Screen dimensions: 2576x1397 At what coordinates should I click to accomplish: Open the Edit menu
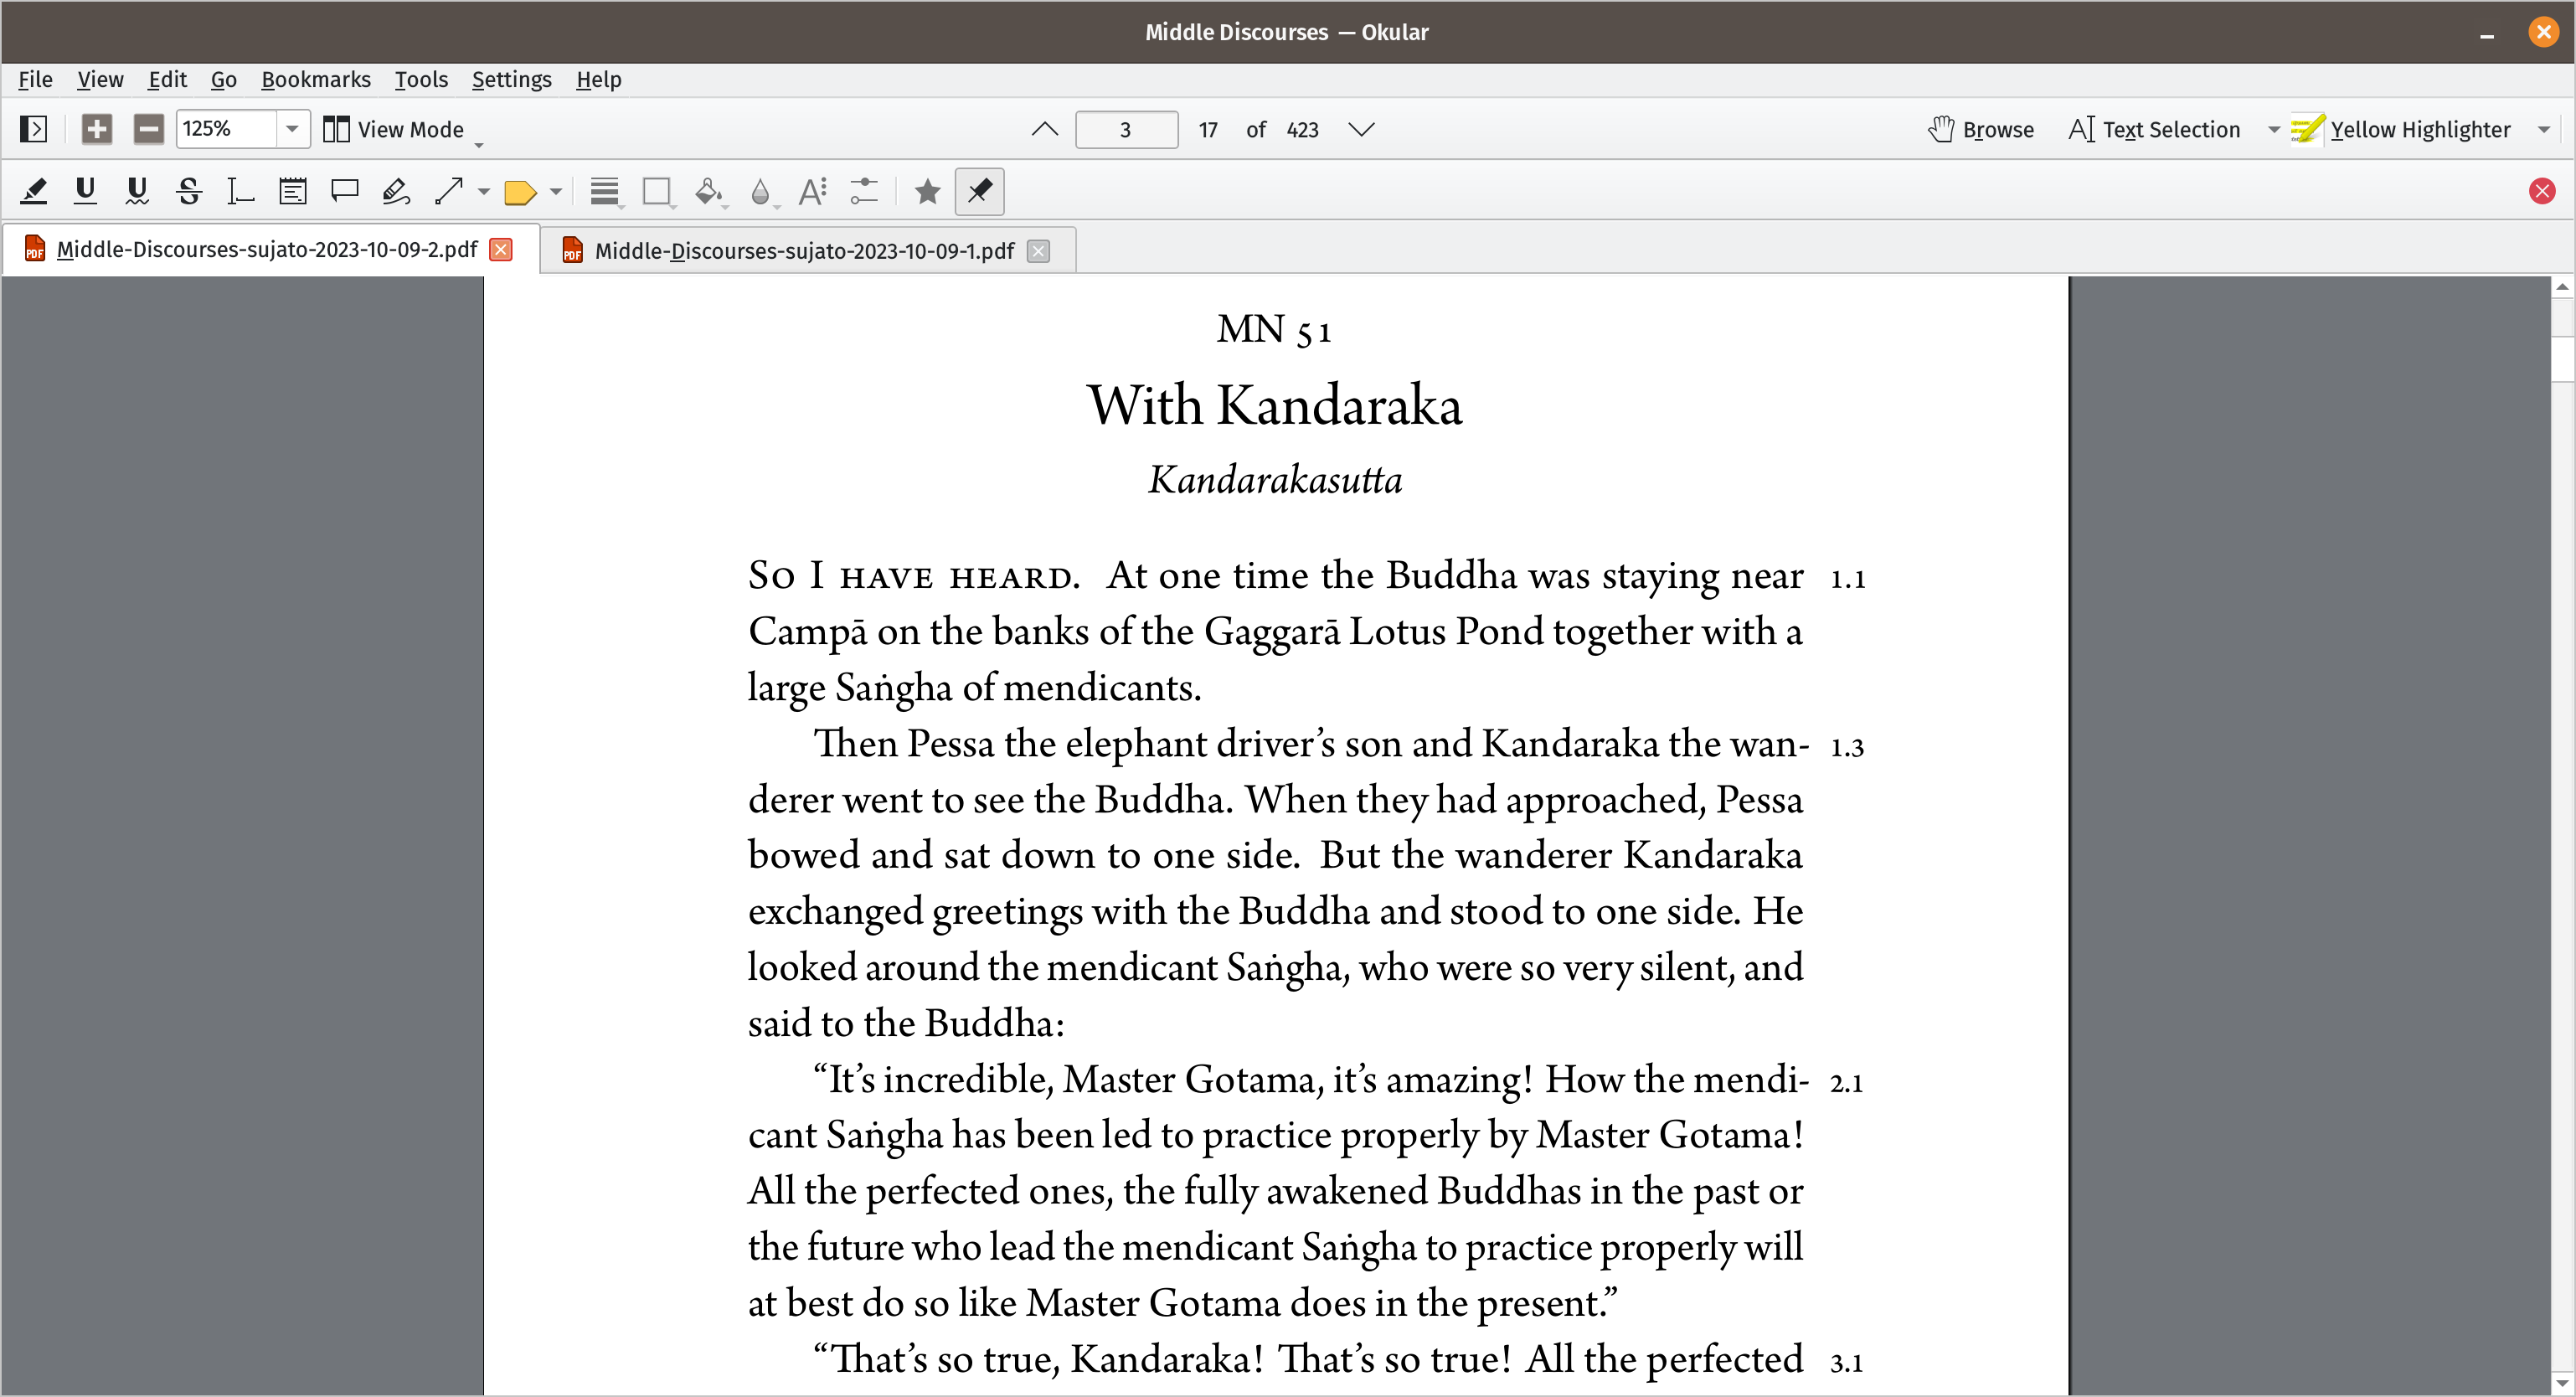tap(167, 79)
